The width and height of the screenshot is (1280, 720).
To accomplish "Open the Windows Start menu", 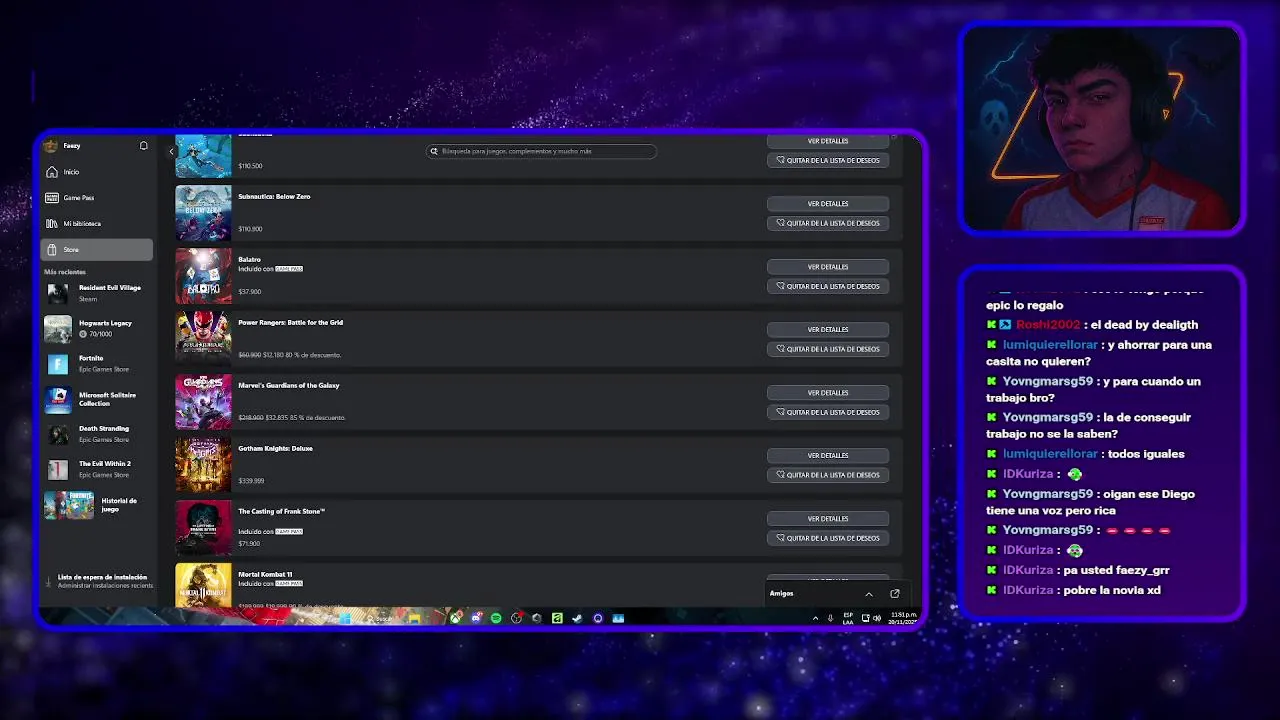I will pyautogui.click(x=344, y=618).
